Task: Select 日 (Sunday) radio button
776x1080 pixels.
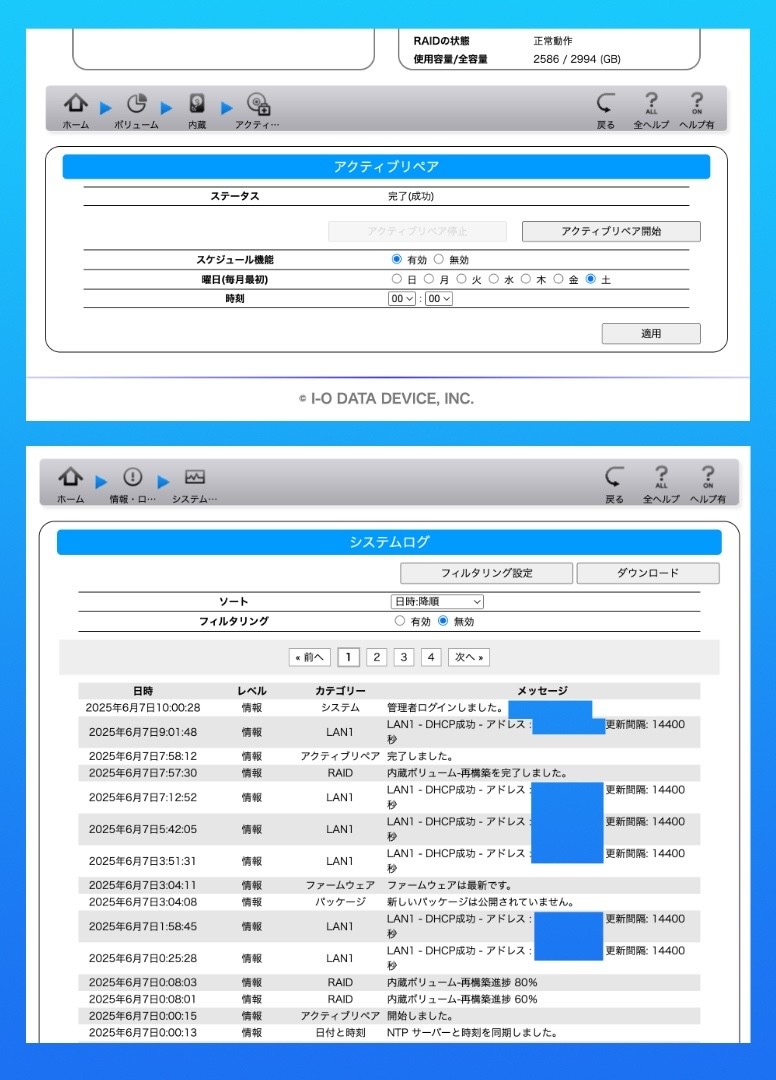Action: tap(397, 279)
